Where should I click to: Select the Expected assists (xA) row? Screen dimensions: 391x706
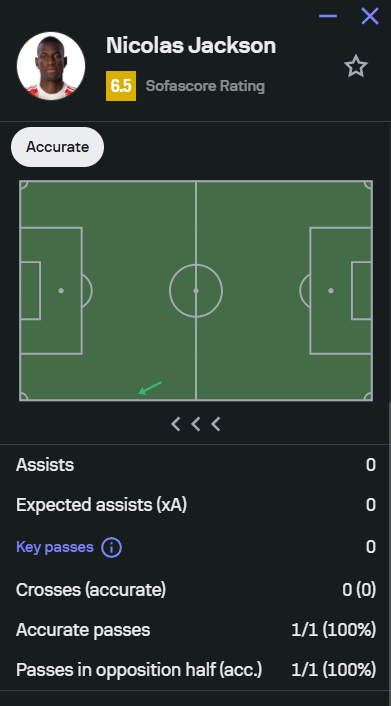coord(196,505)
